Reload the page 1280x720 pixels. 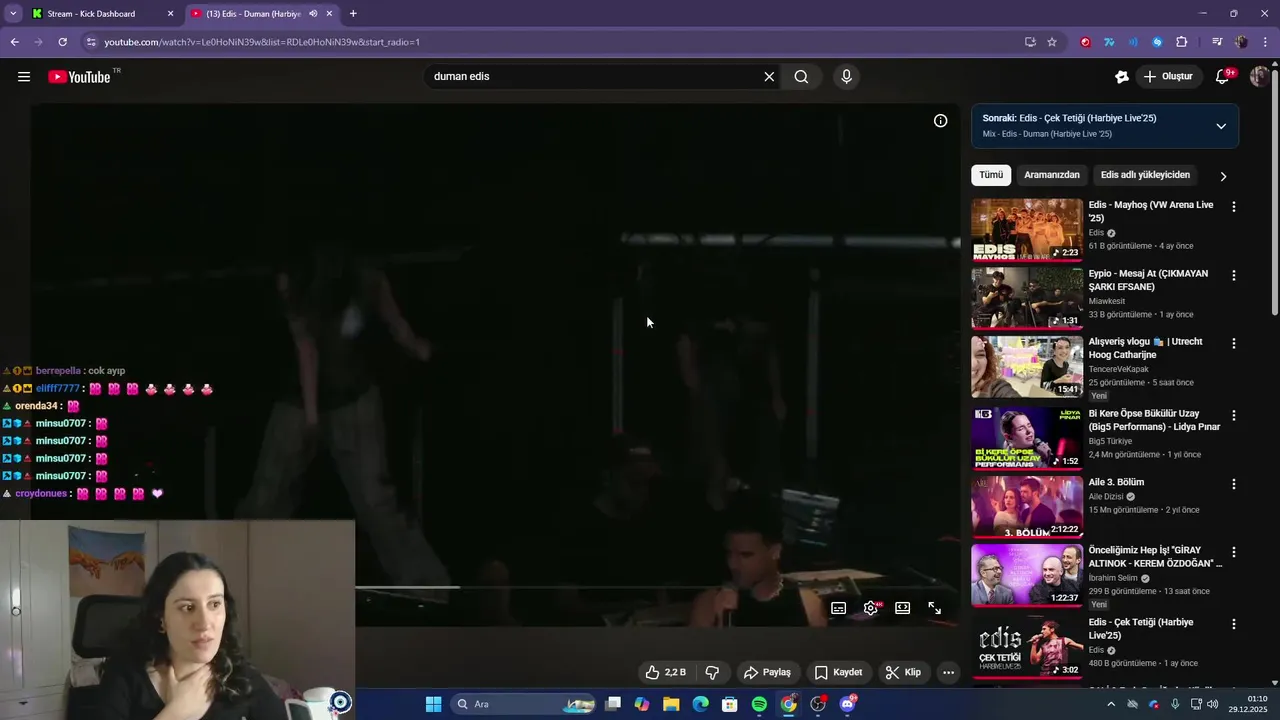click(62, 42)
